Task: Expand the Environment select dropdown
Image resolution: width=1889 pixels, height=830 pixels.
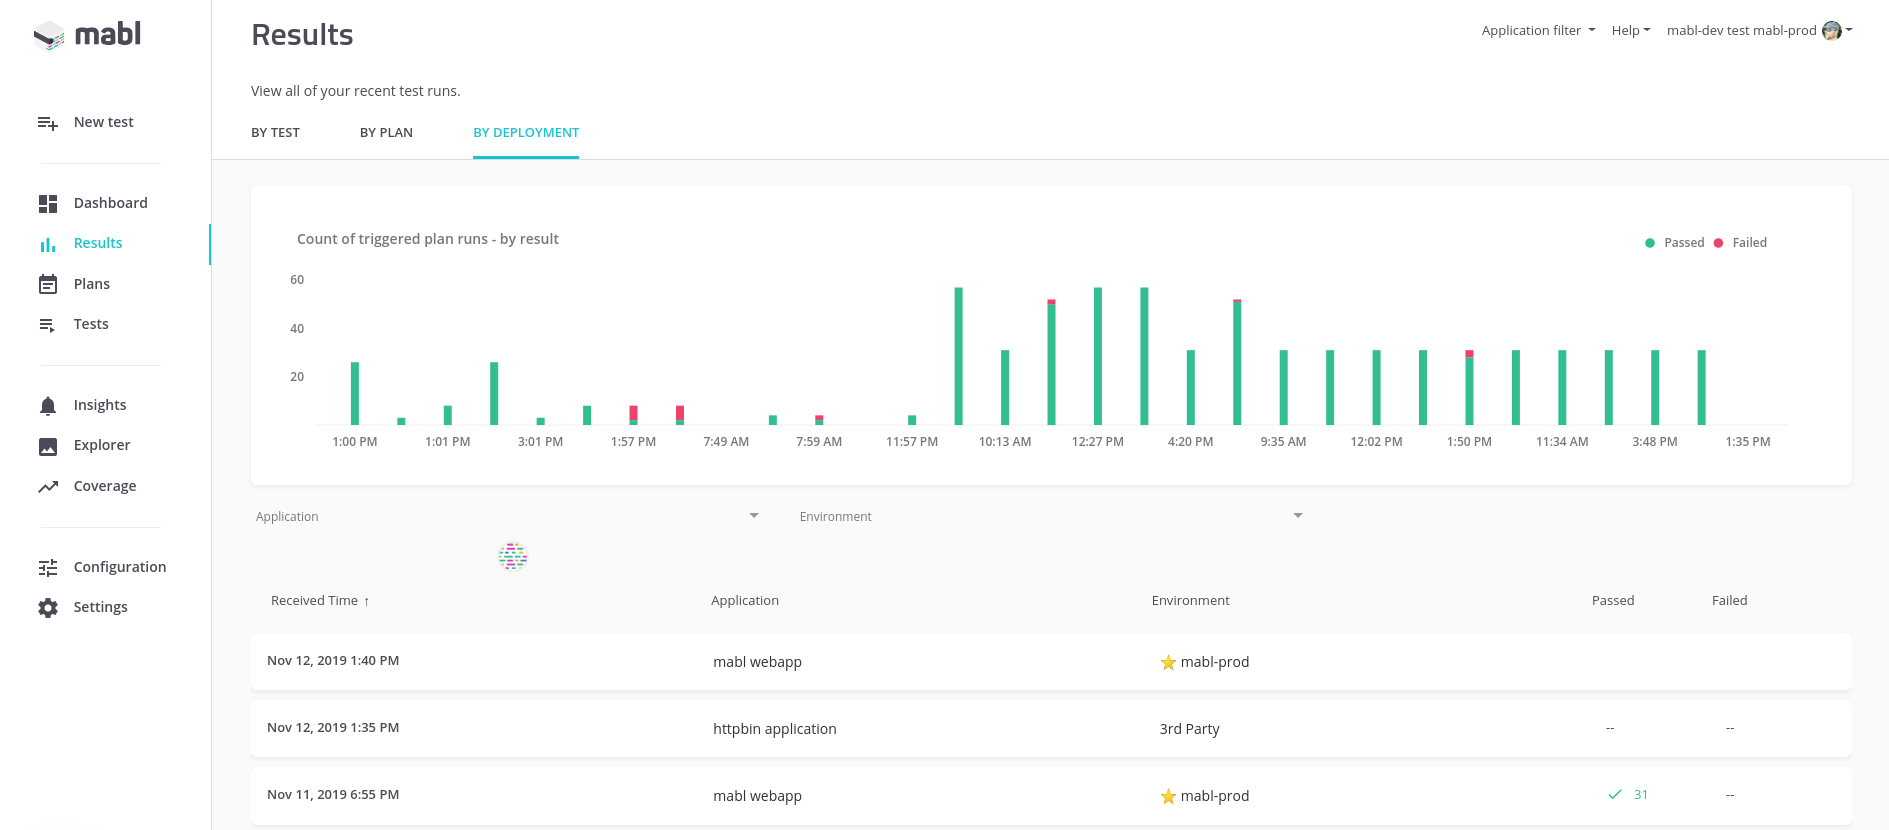Action: (1051, 517)
